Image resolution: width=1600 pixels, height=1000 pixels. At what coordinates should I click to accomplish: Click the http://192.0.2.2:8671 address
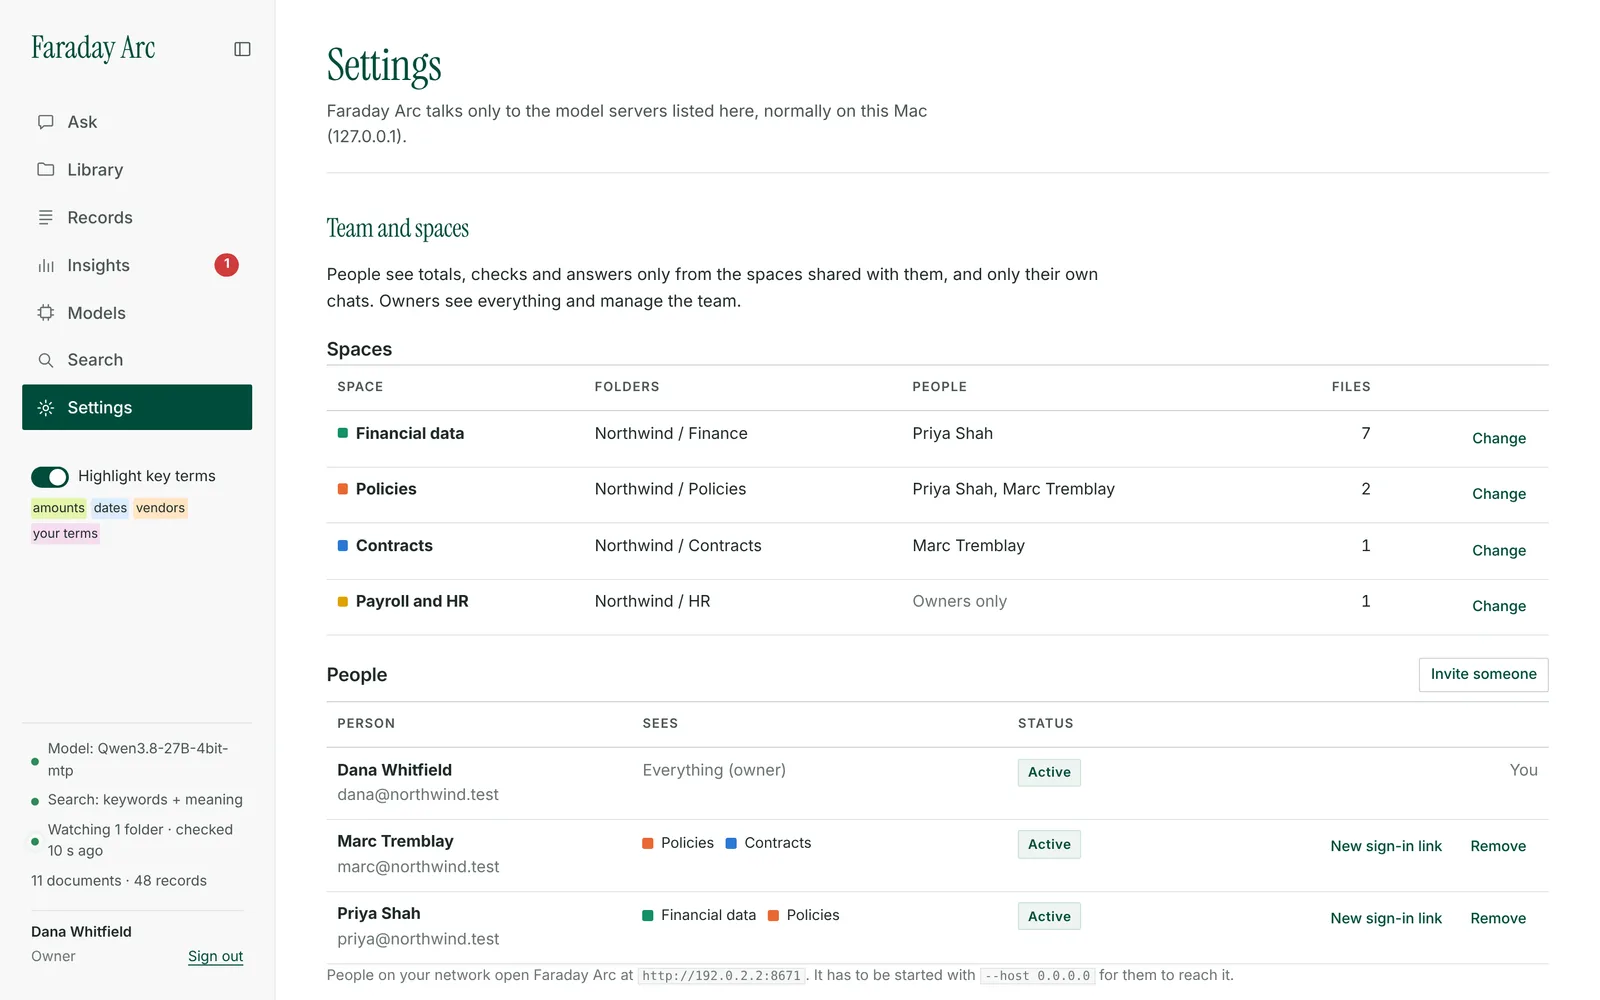pyautogui.click(x=721, y=976)
